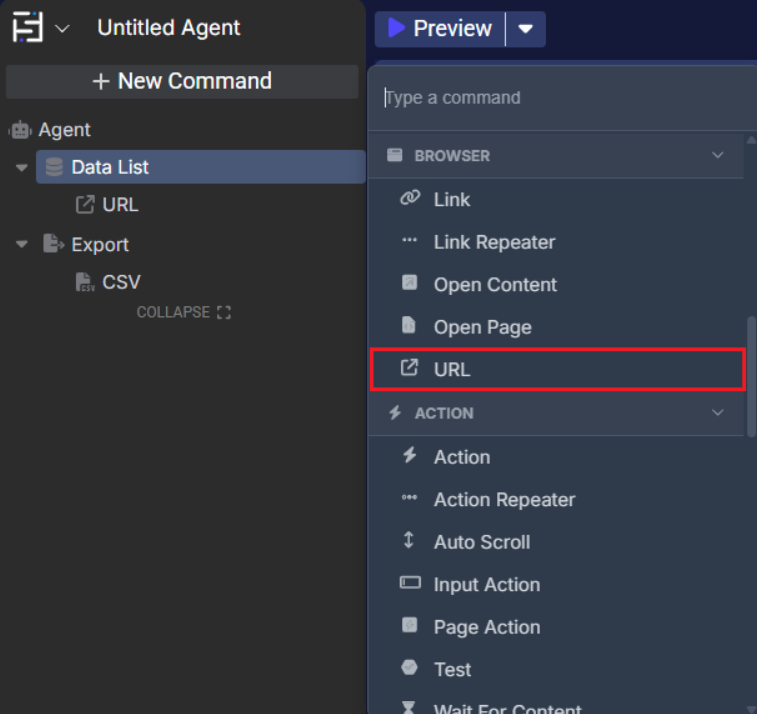Select the Open Content command icon
Image resolution: width=757 pixels, height=714 pixels.
point(409,283)
